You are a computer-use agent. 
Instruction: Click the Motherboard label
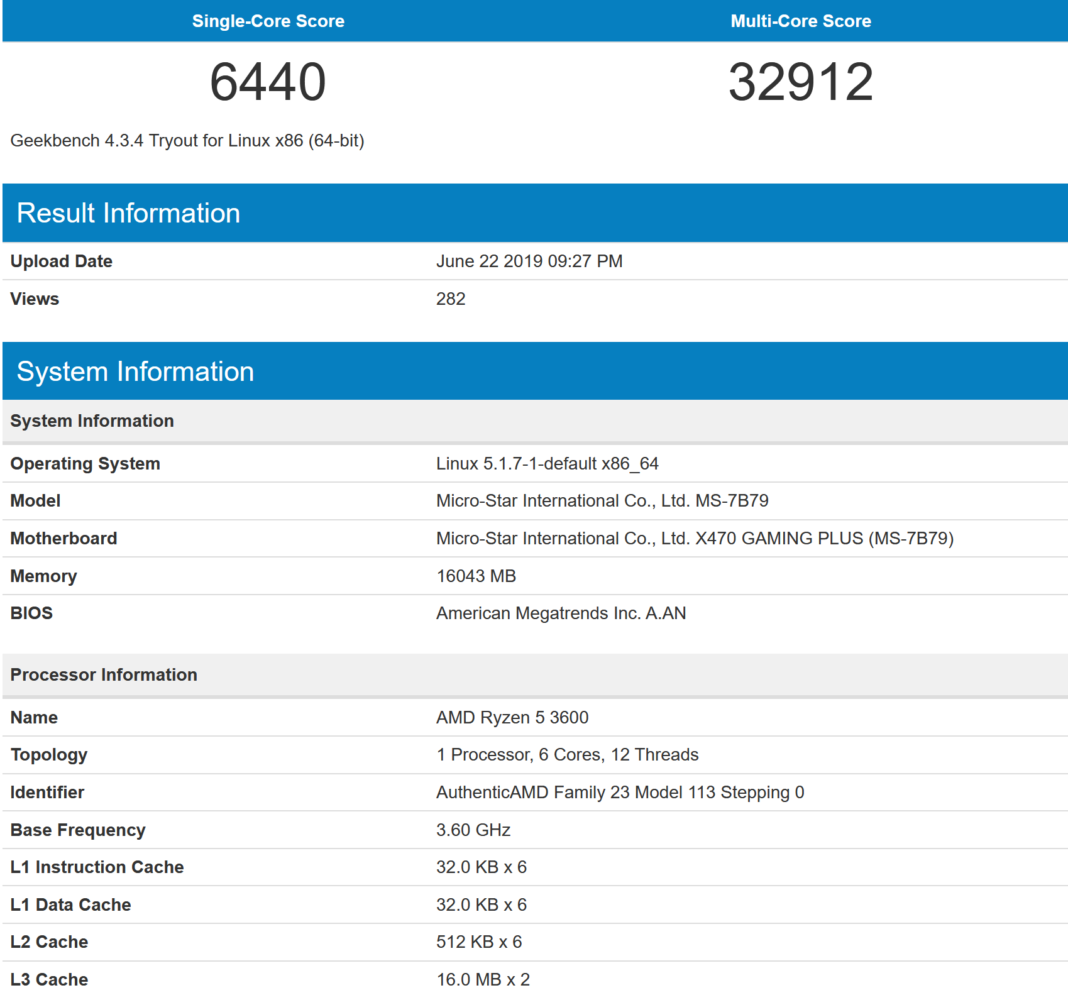(x=63, y=538)
